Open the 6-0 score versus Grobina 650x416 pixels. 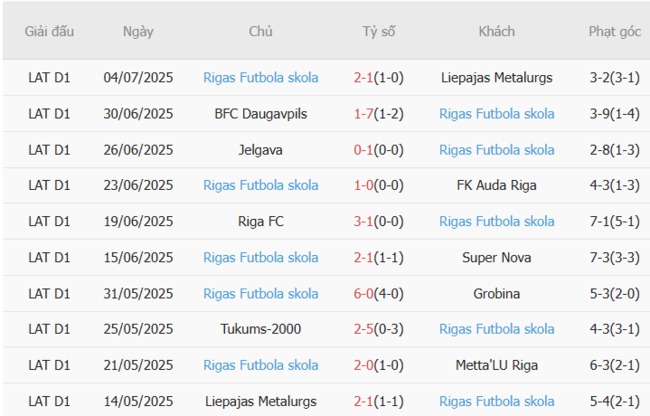point(364,293)
